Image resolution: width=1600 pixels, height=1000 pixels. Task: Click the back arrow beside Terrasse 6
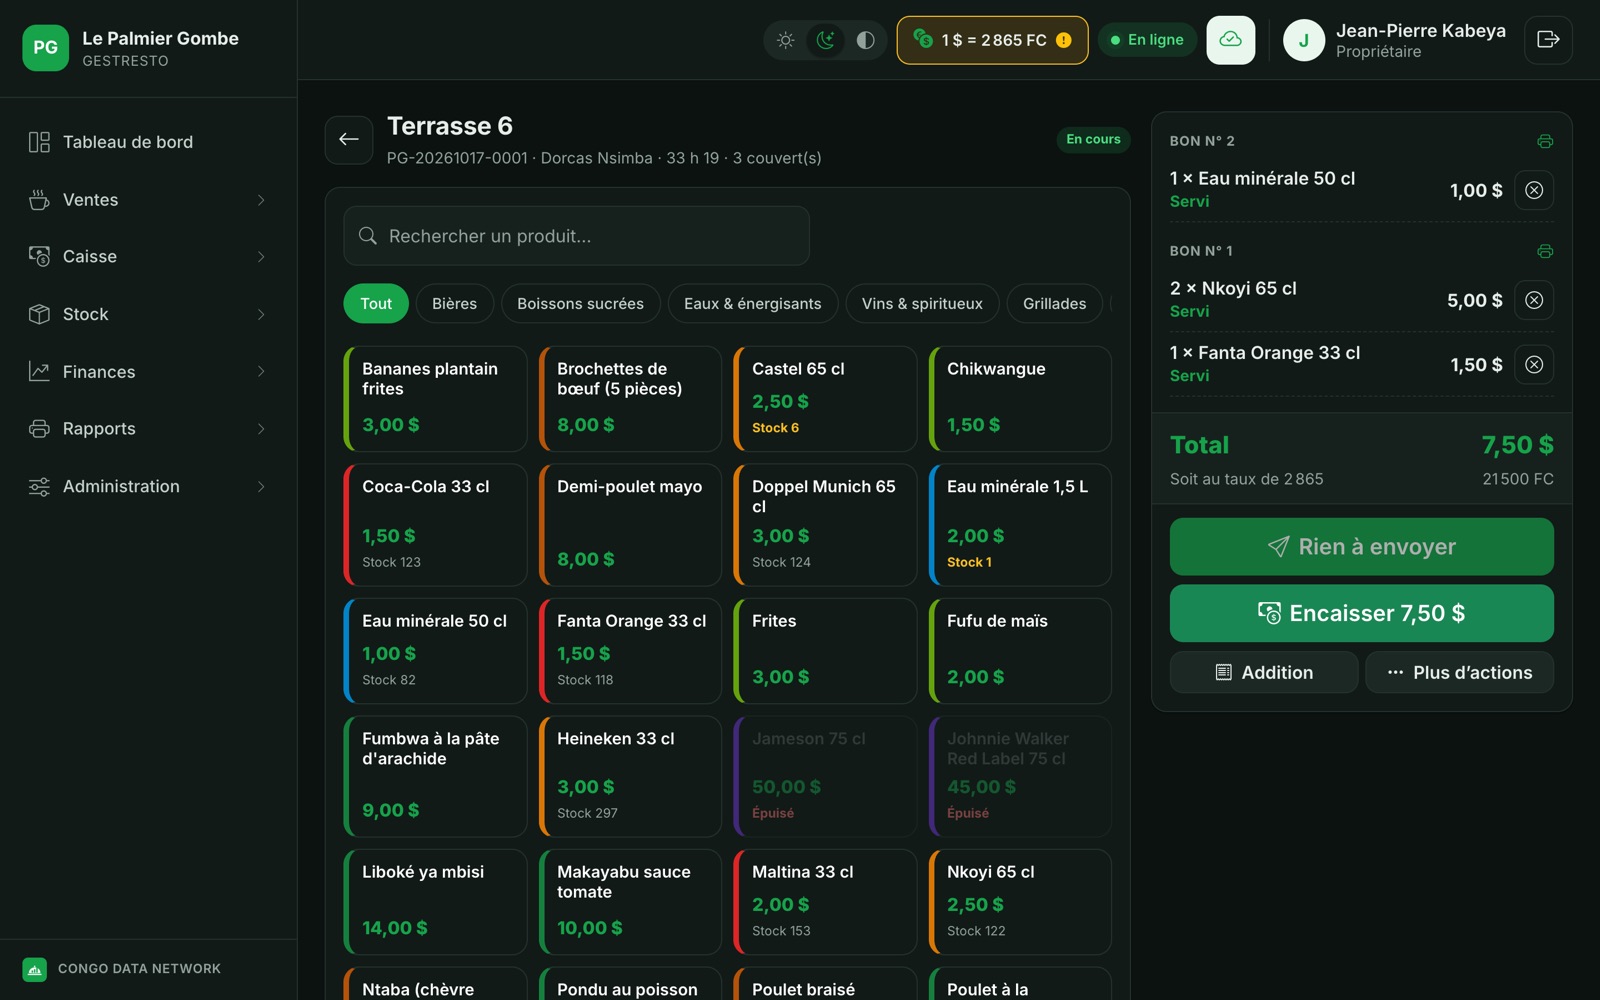[349, 140]
